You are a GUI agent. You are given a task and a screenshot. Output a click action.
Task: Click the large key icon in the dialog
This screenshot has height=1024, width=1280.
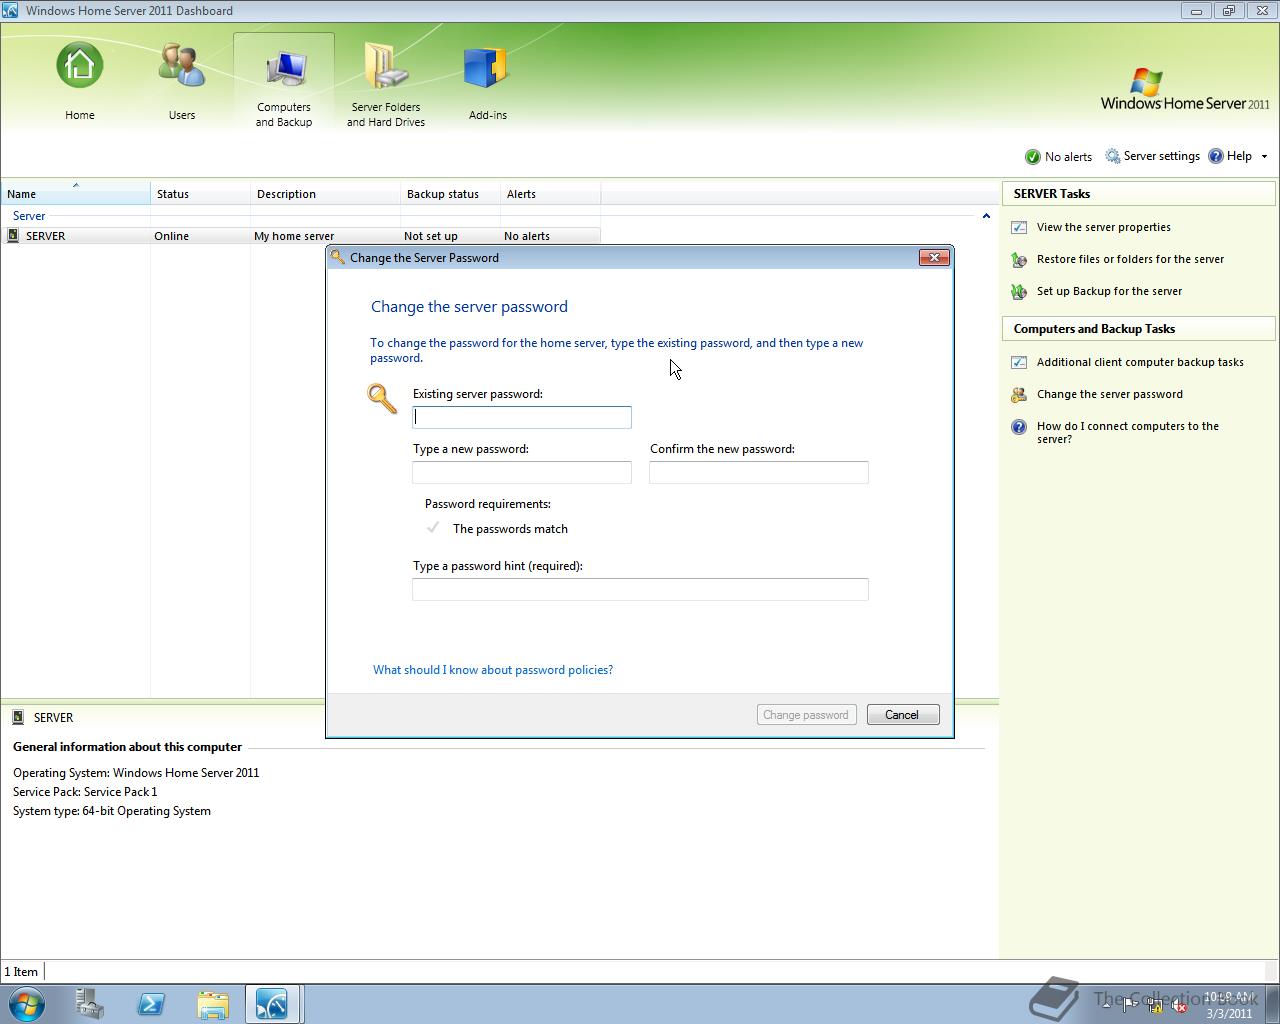click(x=382, y=398)
